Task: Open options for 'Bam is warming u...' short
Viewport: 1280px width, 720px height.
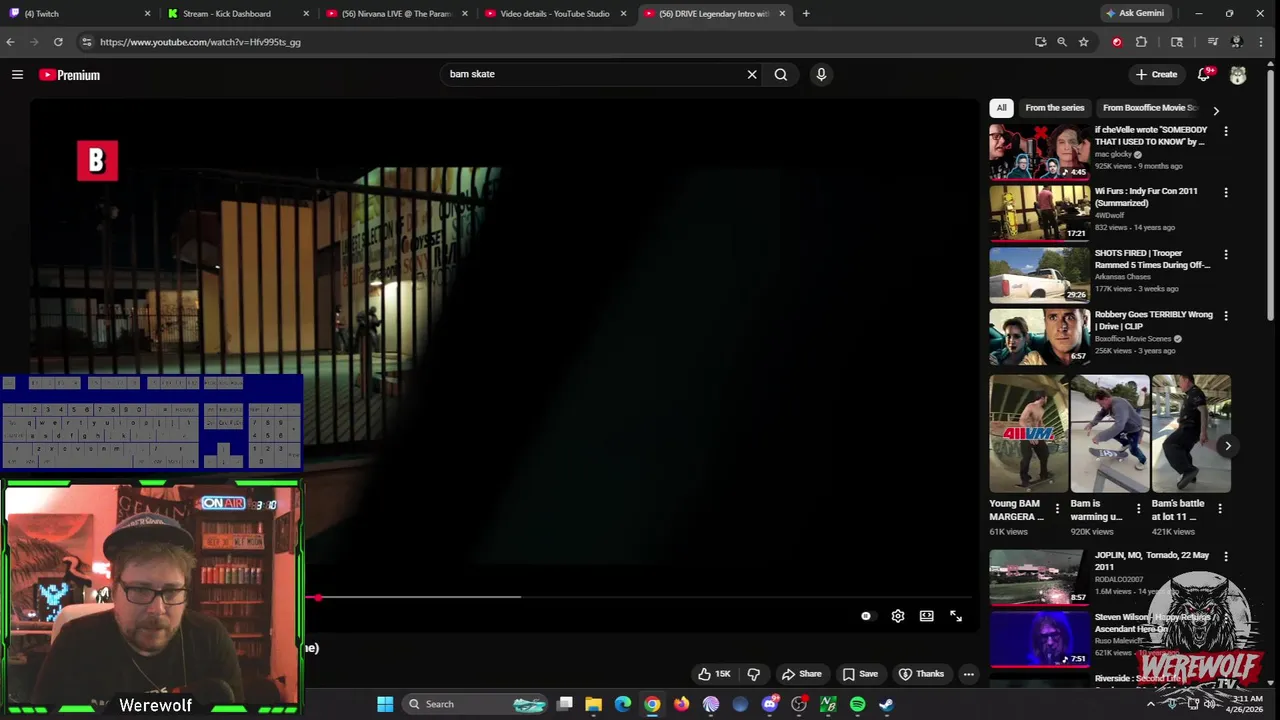Action: (x=1138, y=509)
